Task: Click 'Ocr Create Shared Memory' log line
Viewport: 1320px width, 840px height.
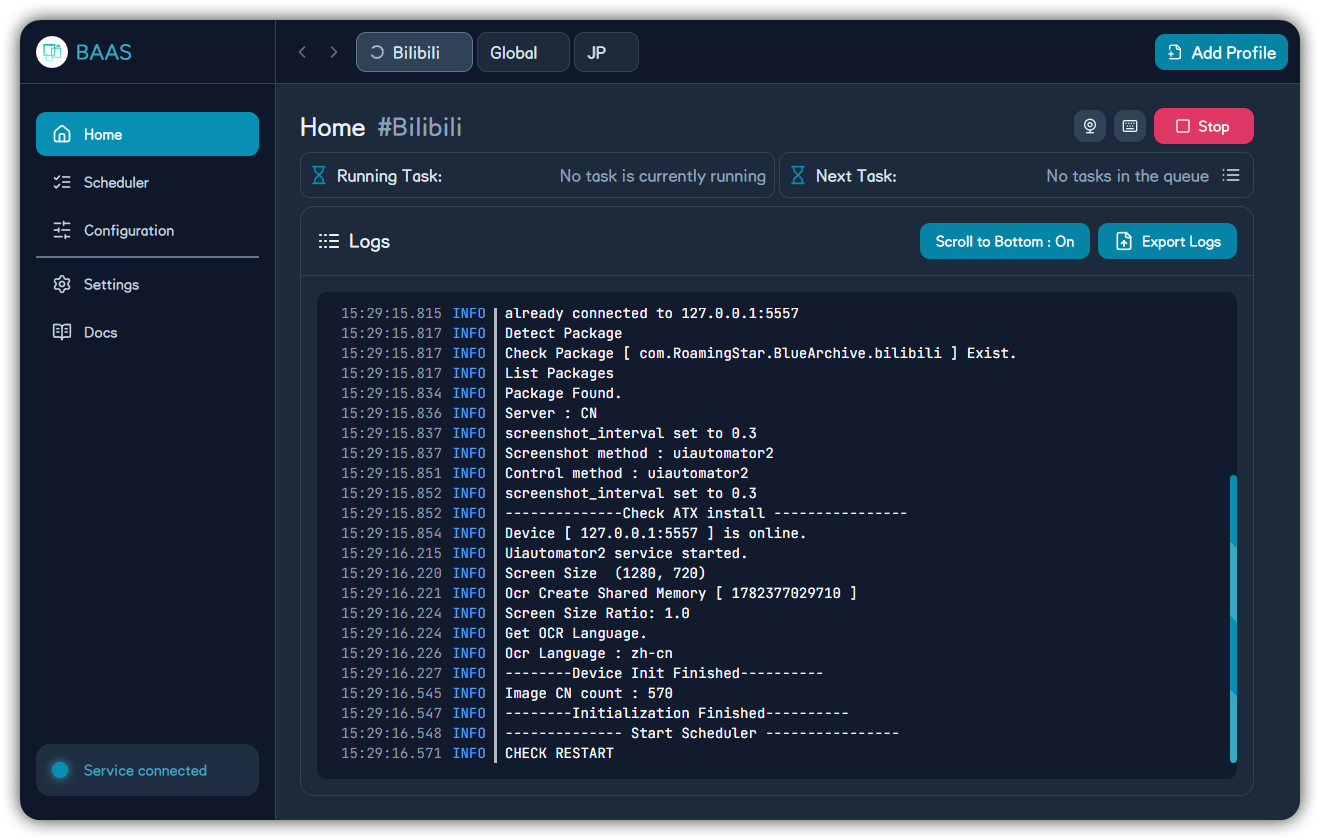Action: (681, 593)
